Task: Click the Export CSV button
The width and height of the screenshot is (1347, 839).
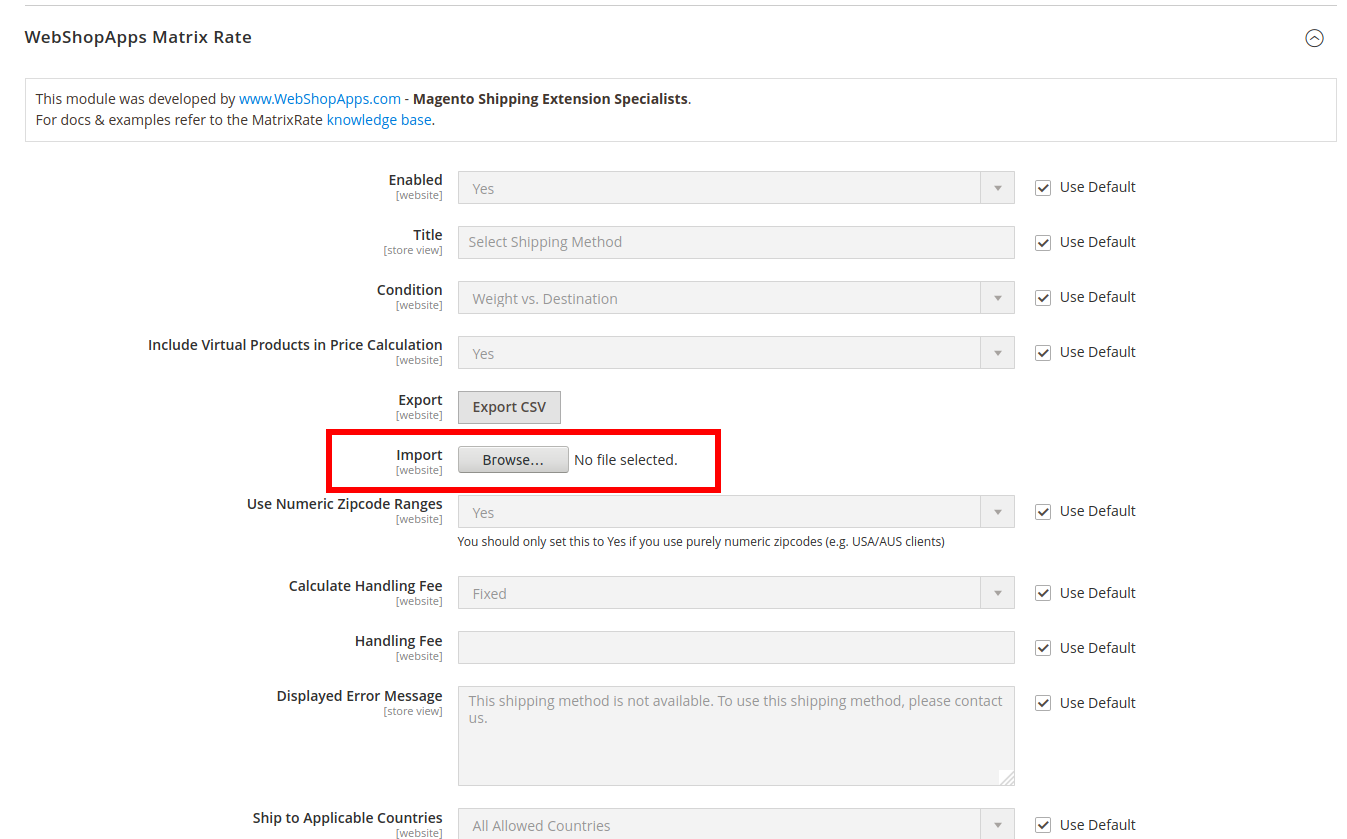Action: 509,407
